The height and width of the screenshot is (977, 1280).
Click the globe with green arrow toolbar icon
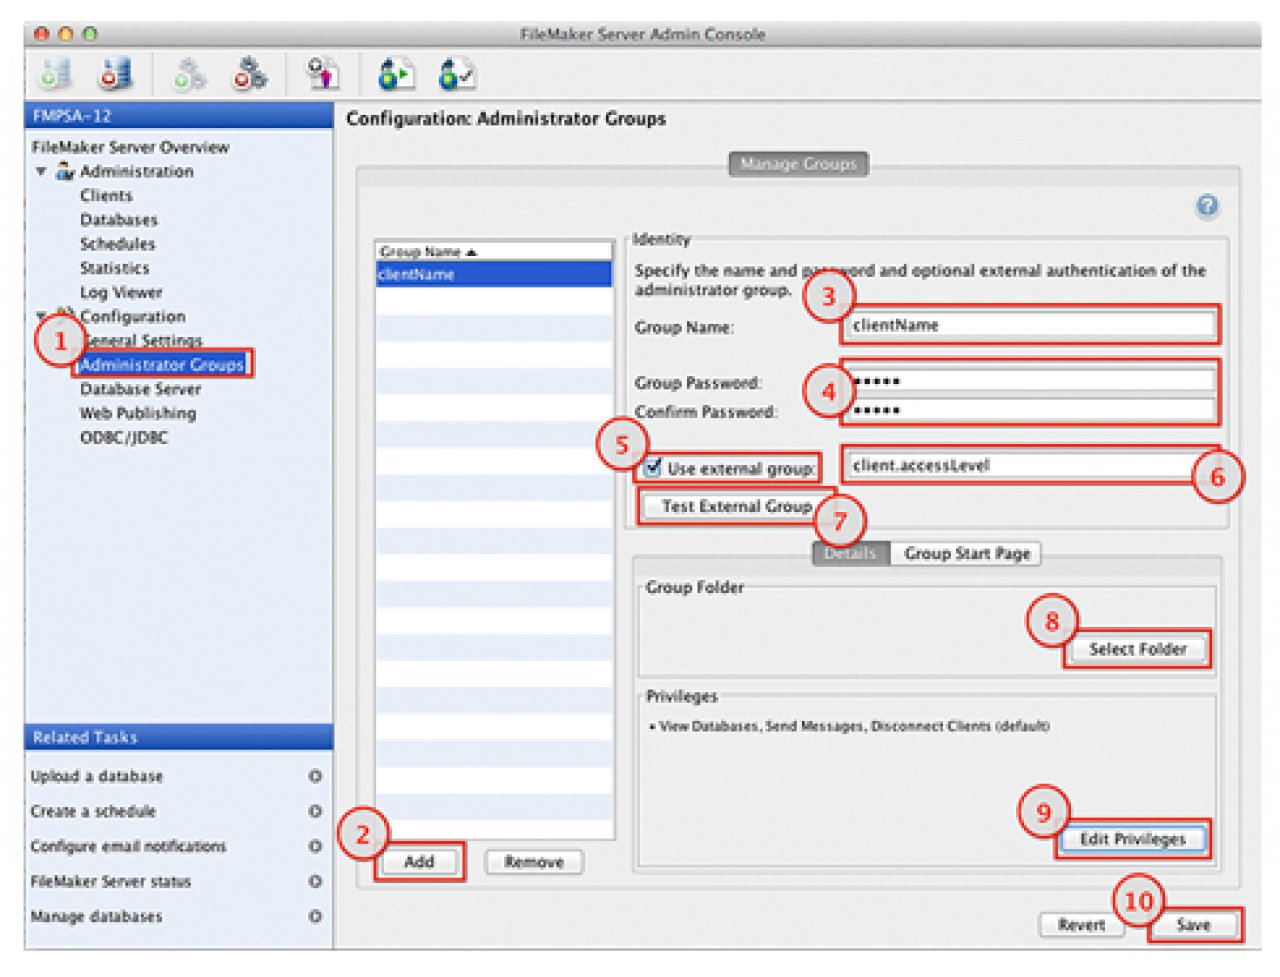click(x=396, y=74)
